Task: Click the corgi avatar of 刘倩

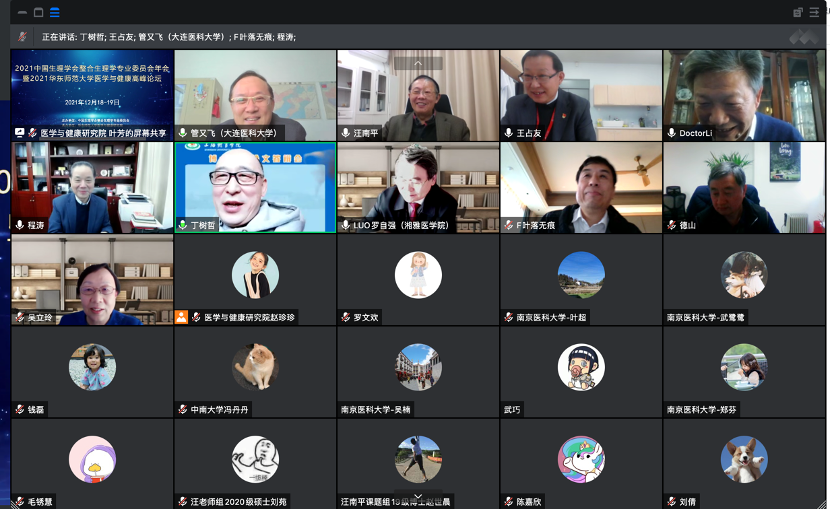Action: [x=744, y=458]
